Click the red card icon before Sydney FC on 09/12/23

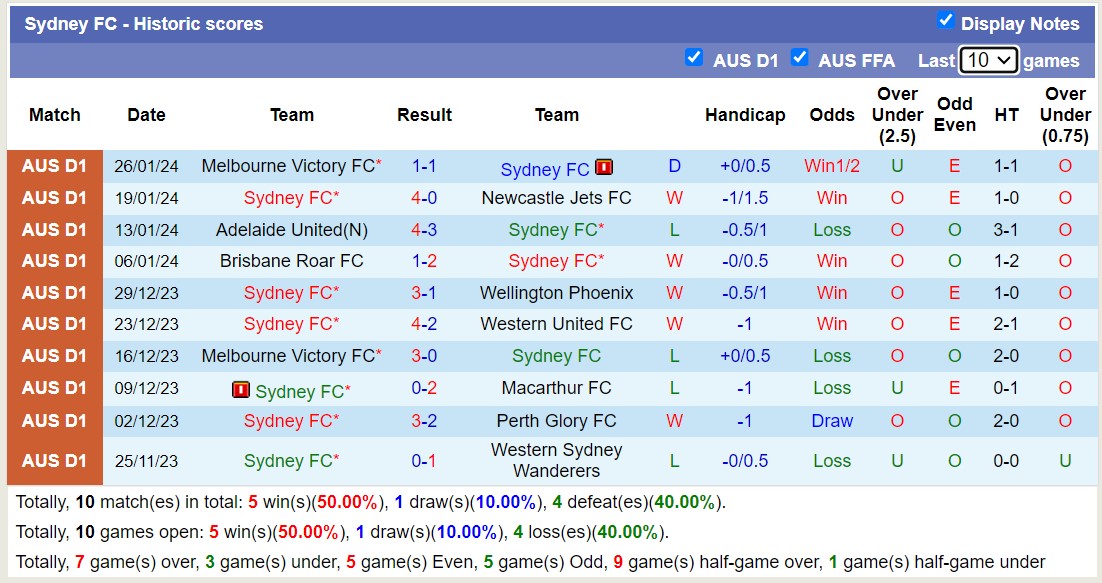click(x=241, y=388)
